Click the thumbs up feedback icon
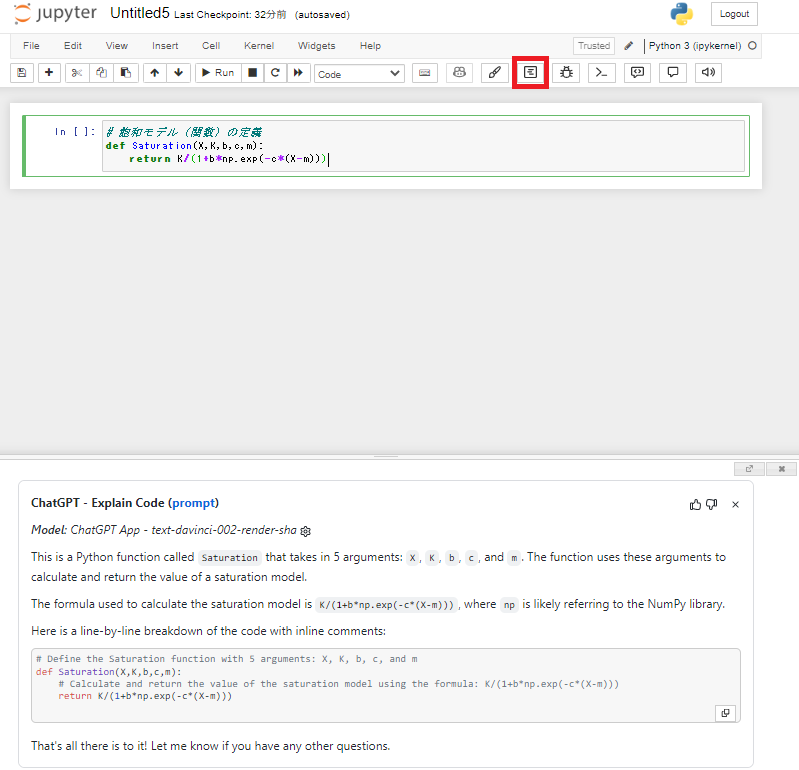Viewport: 799px width, 770px height. tap(696, 505)
